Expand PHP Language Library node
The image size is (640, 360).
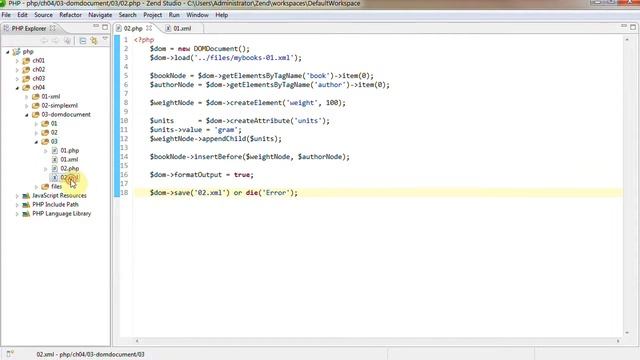tap(17, 213)
